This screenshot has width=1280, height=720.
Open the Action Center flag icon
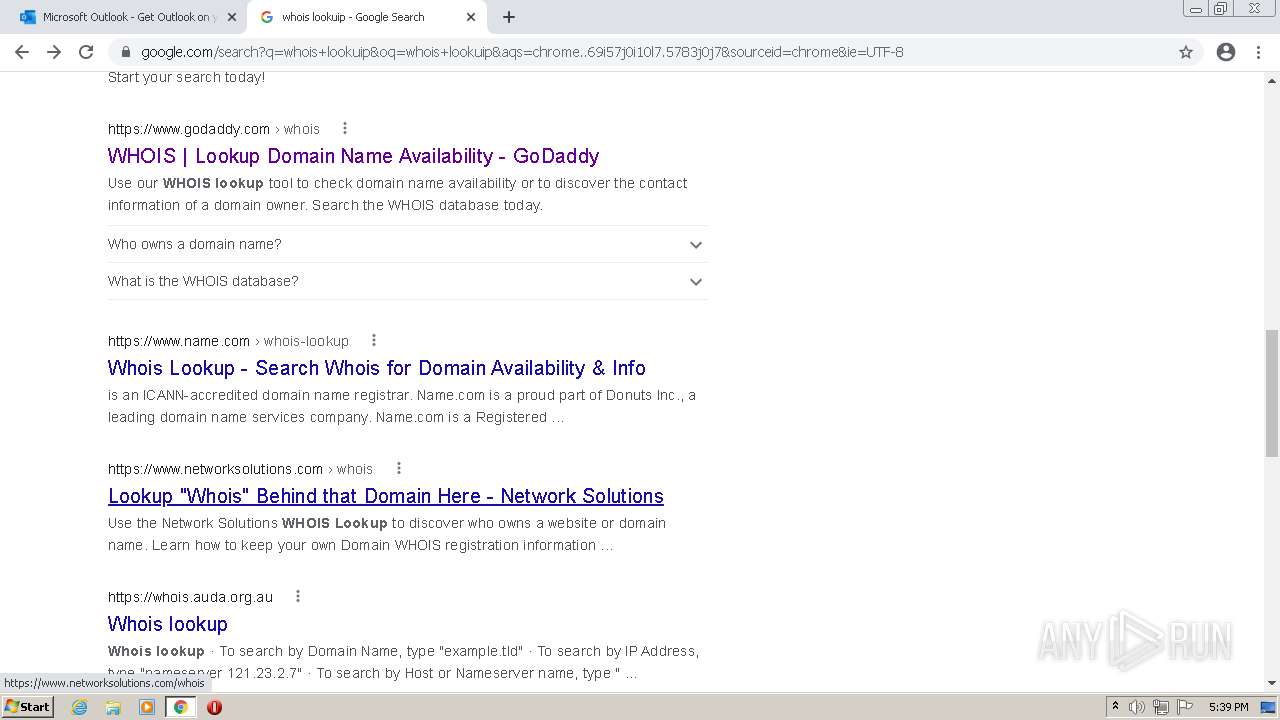pos(1185,707)
